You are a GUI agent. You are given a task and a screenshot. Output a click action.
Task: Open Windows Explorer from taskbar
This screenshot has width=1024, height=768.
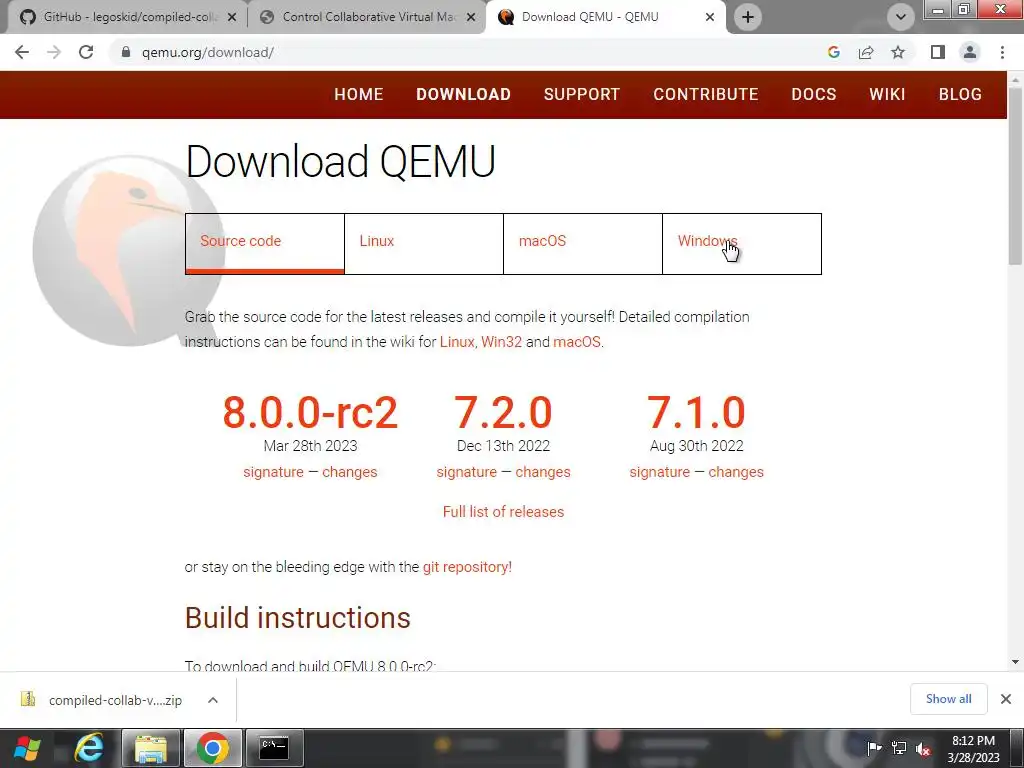(150, 748)
